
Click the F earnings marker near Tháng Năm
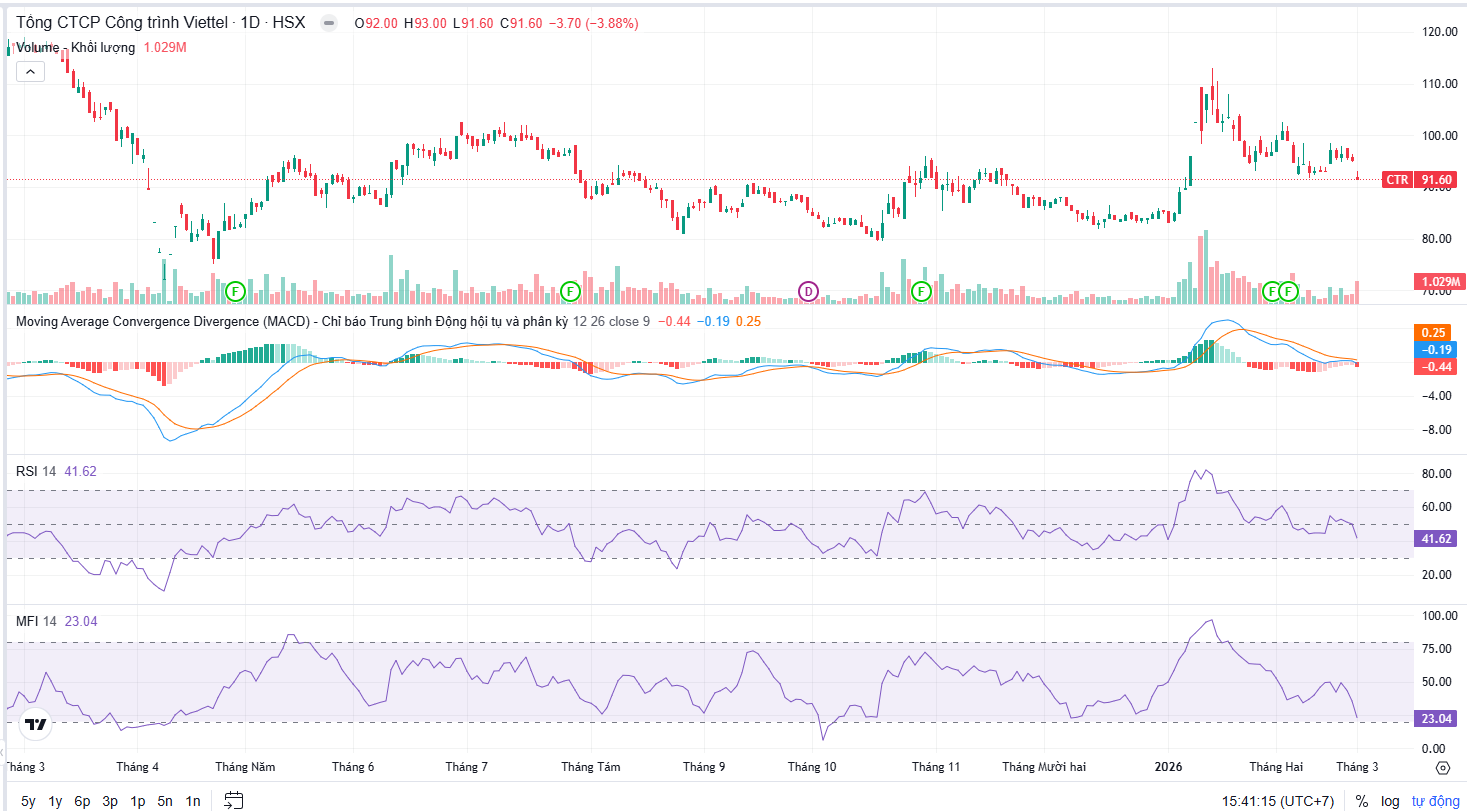point(235,291)
